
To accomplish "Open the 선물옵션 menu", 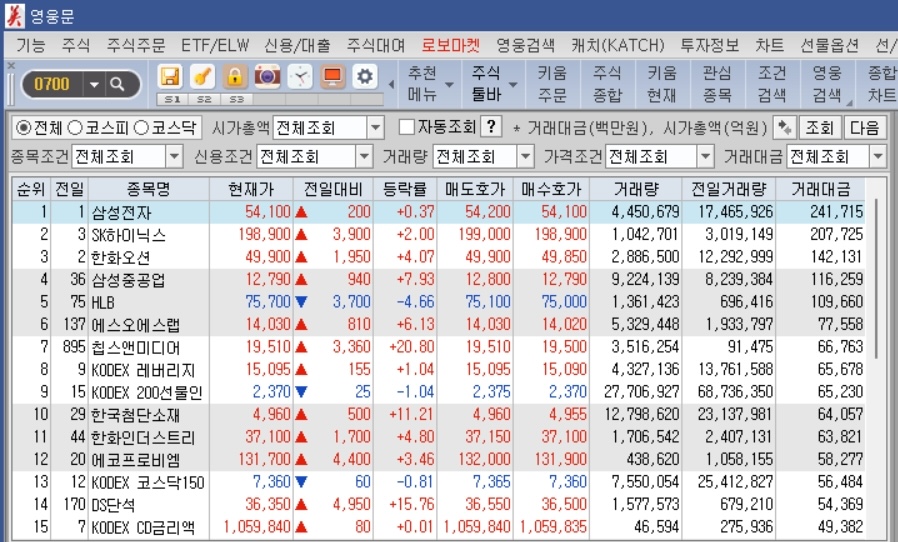I will pos(829,45).
